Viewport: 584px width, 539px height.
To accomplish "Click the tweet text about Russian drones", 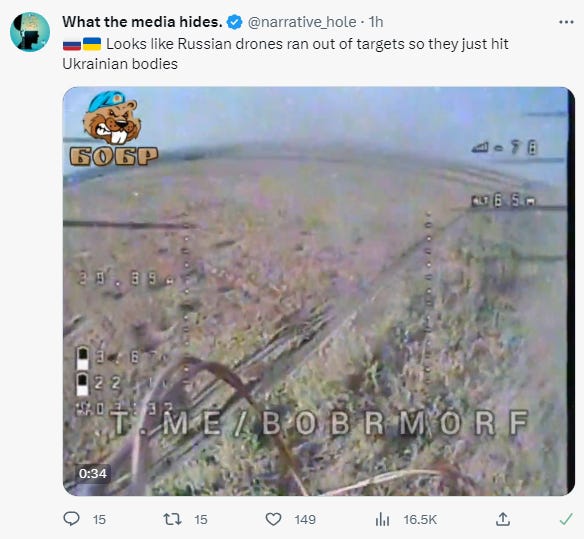I will (285, 54).
